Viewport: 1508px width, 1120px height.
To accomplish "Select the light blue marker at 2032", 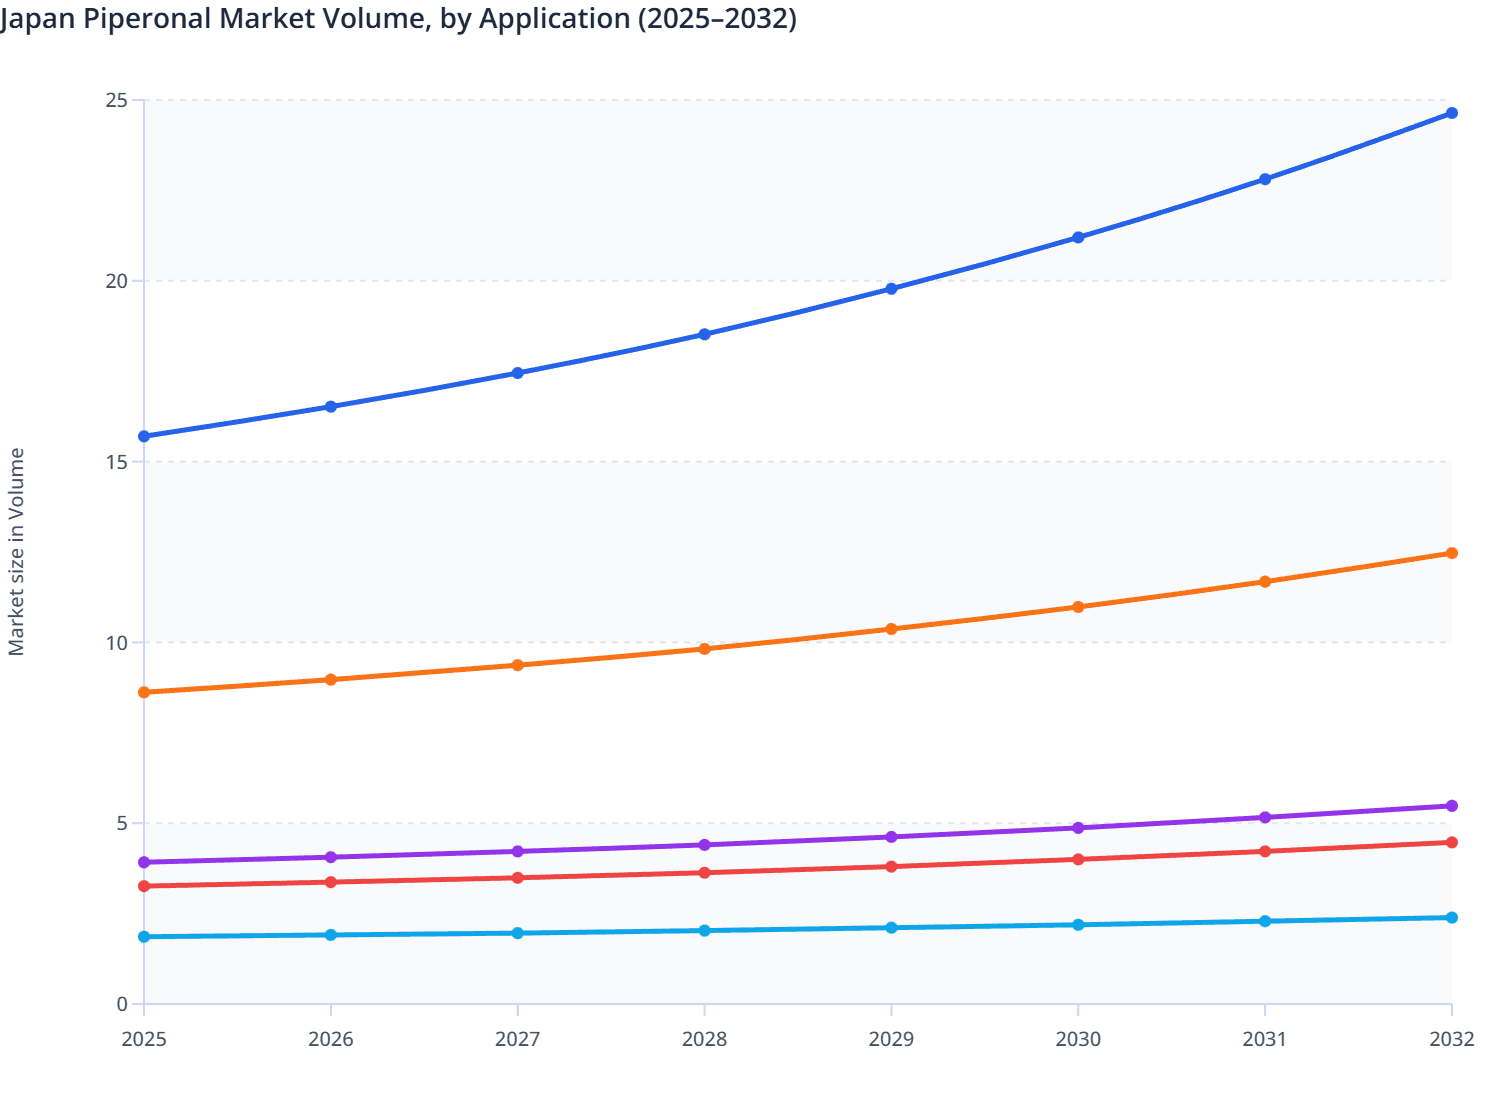I will click(1451, 917).
